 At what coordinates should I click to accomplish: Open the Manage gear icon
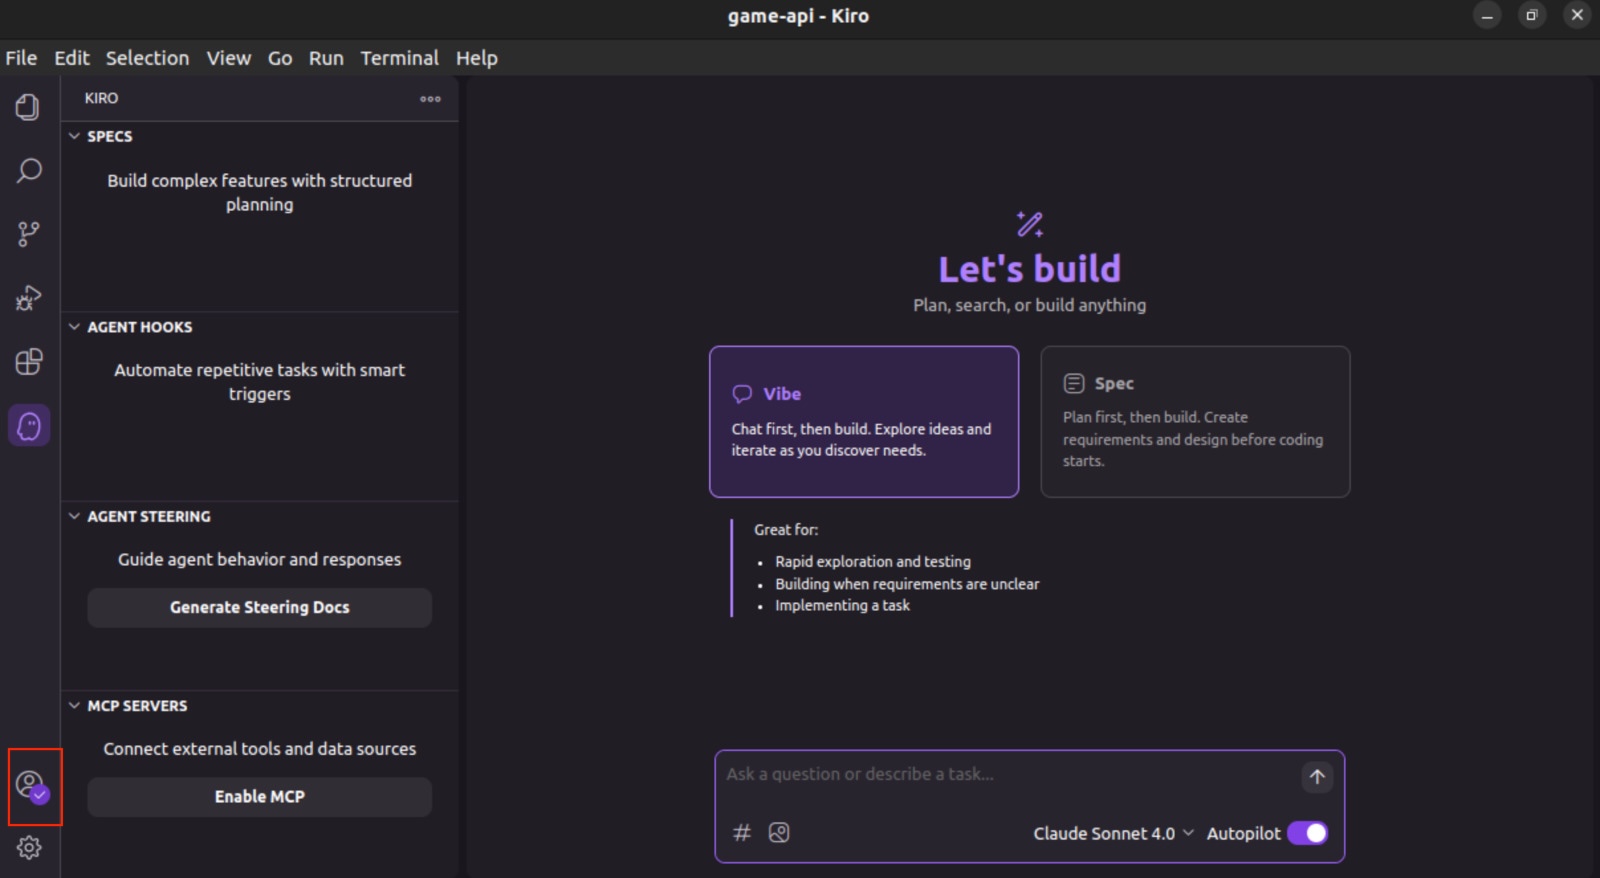click(x=28, y=848)
